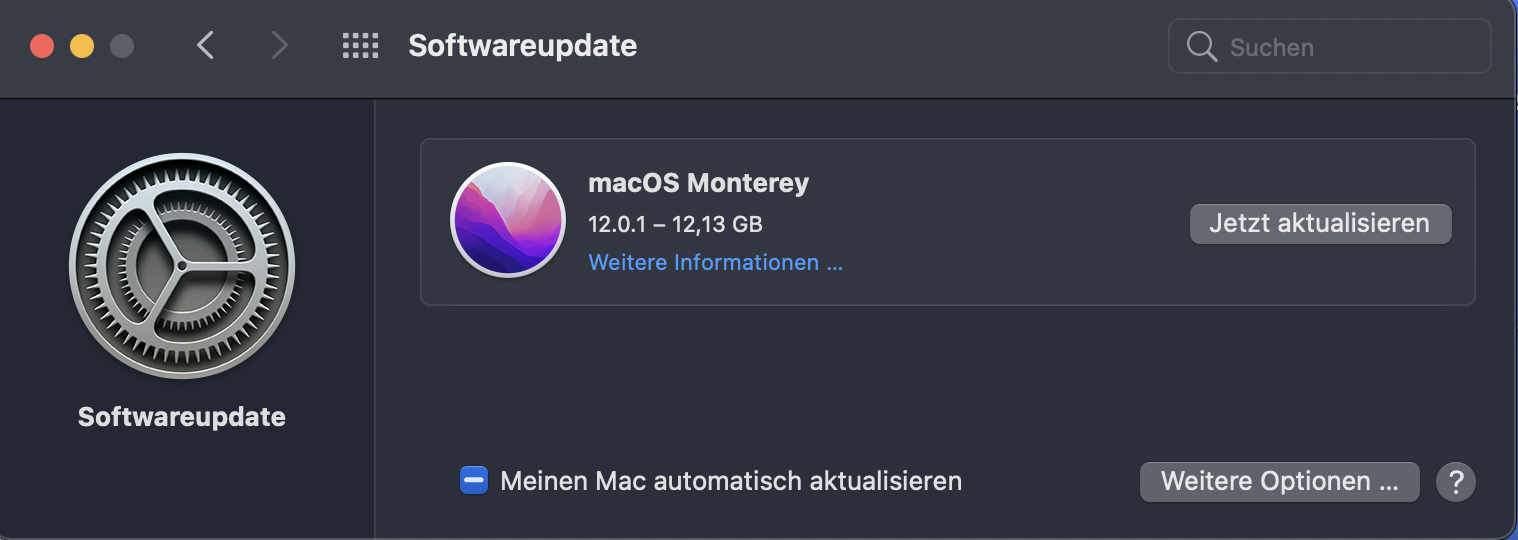Go back to the previous preferences pane
Image resolution: width=1518 pixels, height=540 pixels.
pos(205,46)
